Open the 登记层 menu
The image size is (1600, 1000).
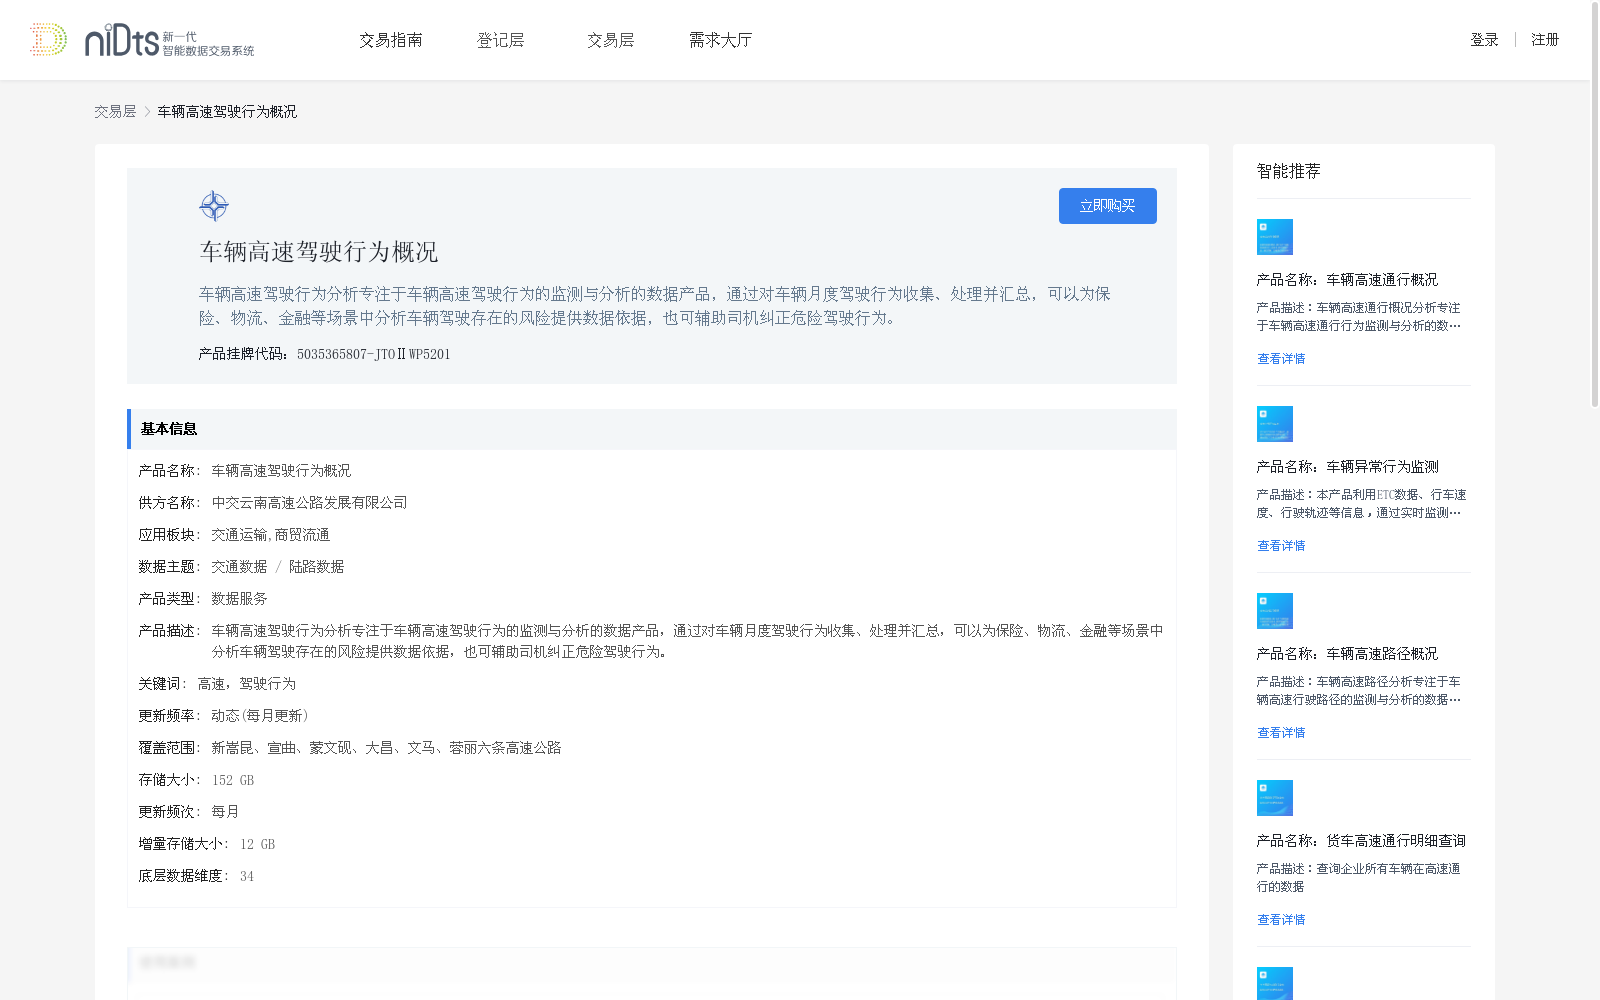click(x=501, y=40)
